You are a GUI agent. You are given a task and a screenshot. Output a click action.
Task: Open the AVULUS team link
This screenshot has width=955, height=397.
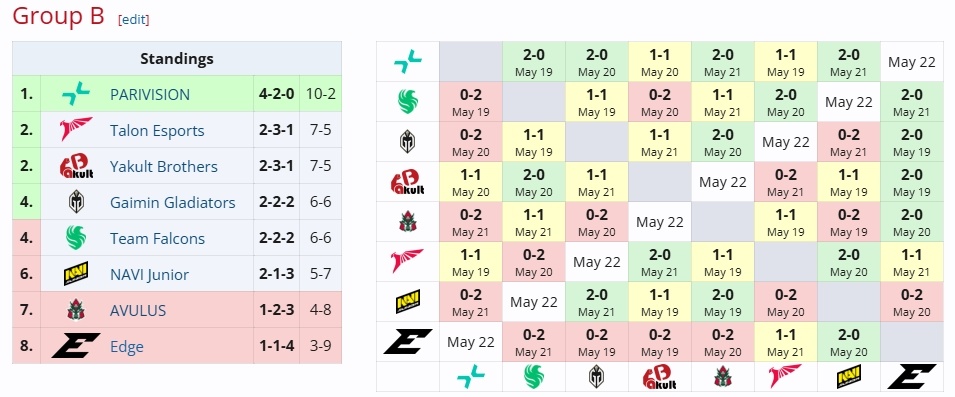(x=138, y=311)
